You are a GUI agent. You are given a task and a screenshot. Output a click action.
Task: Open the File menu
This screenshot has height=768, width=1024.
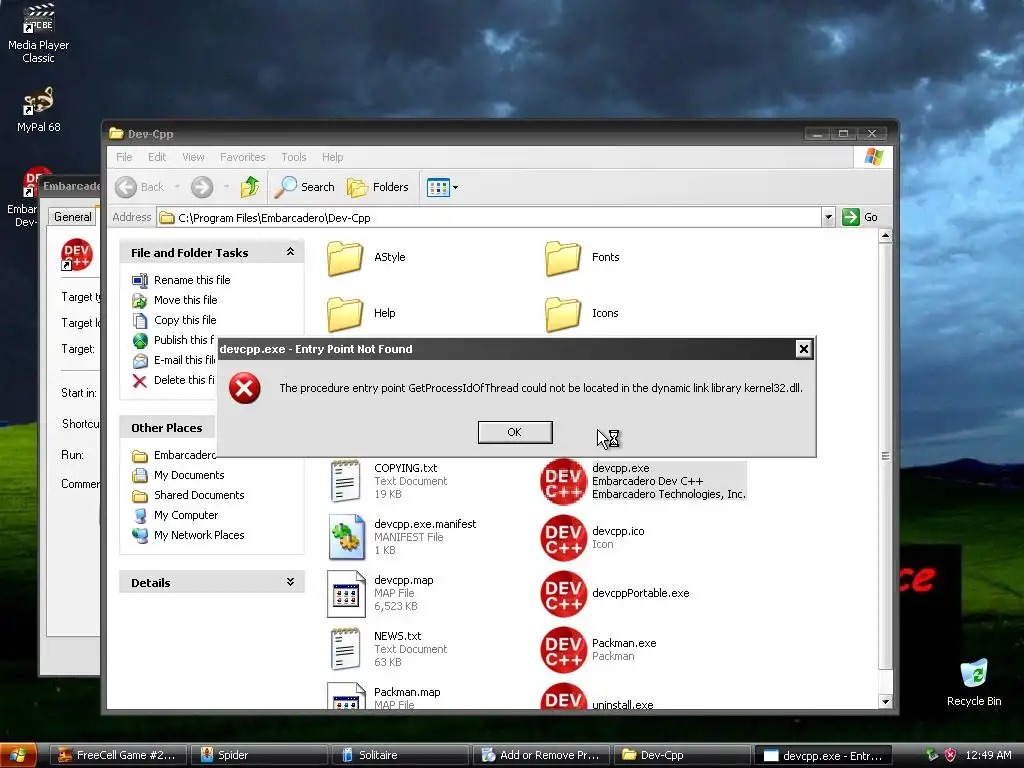pyautogui.click(x=124, y=157)
